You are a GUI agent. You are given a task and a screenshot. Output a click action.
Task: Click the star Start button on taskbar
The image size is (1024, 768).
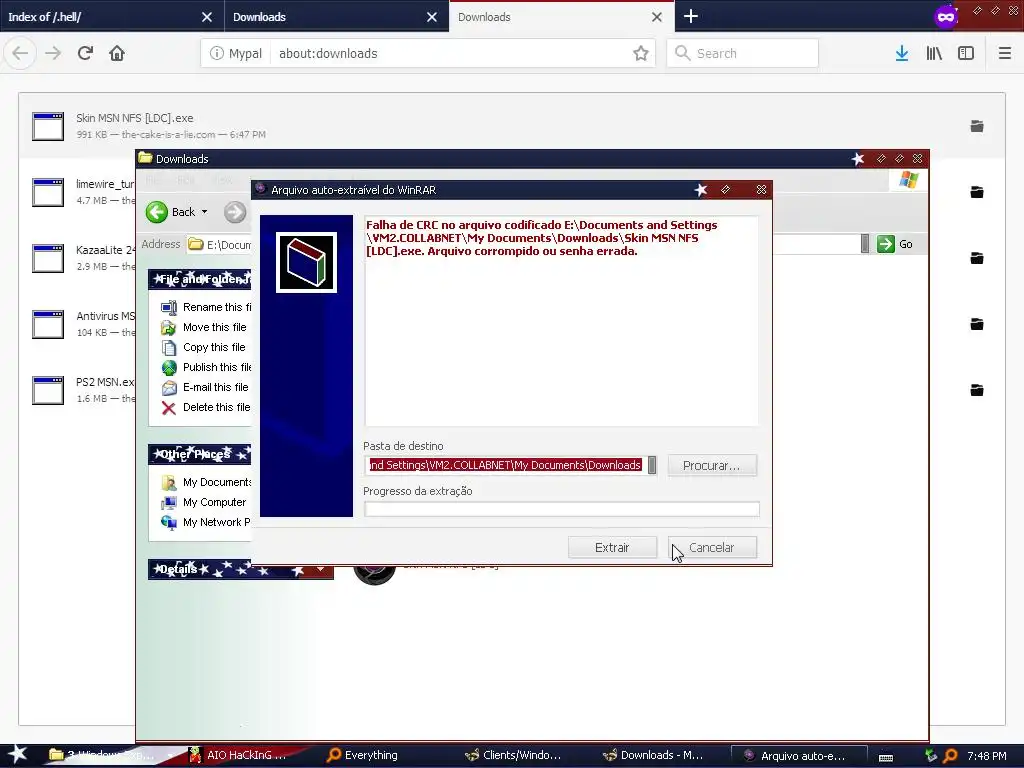(17, 754)
